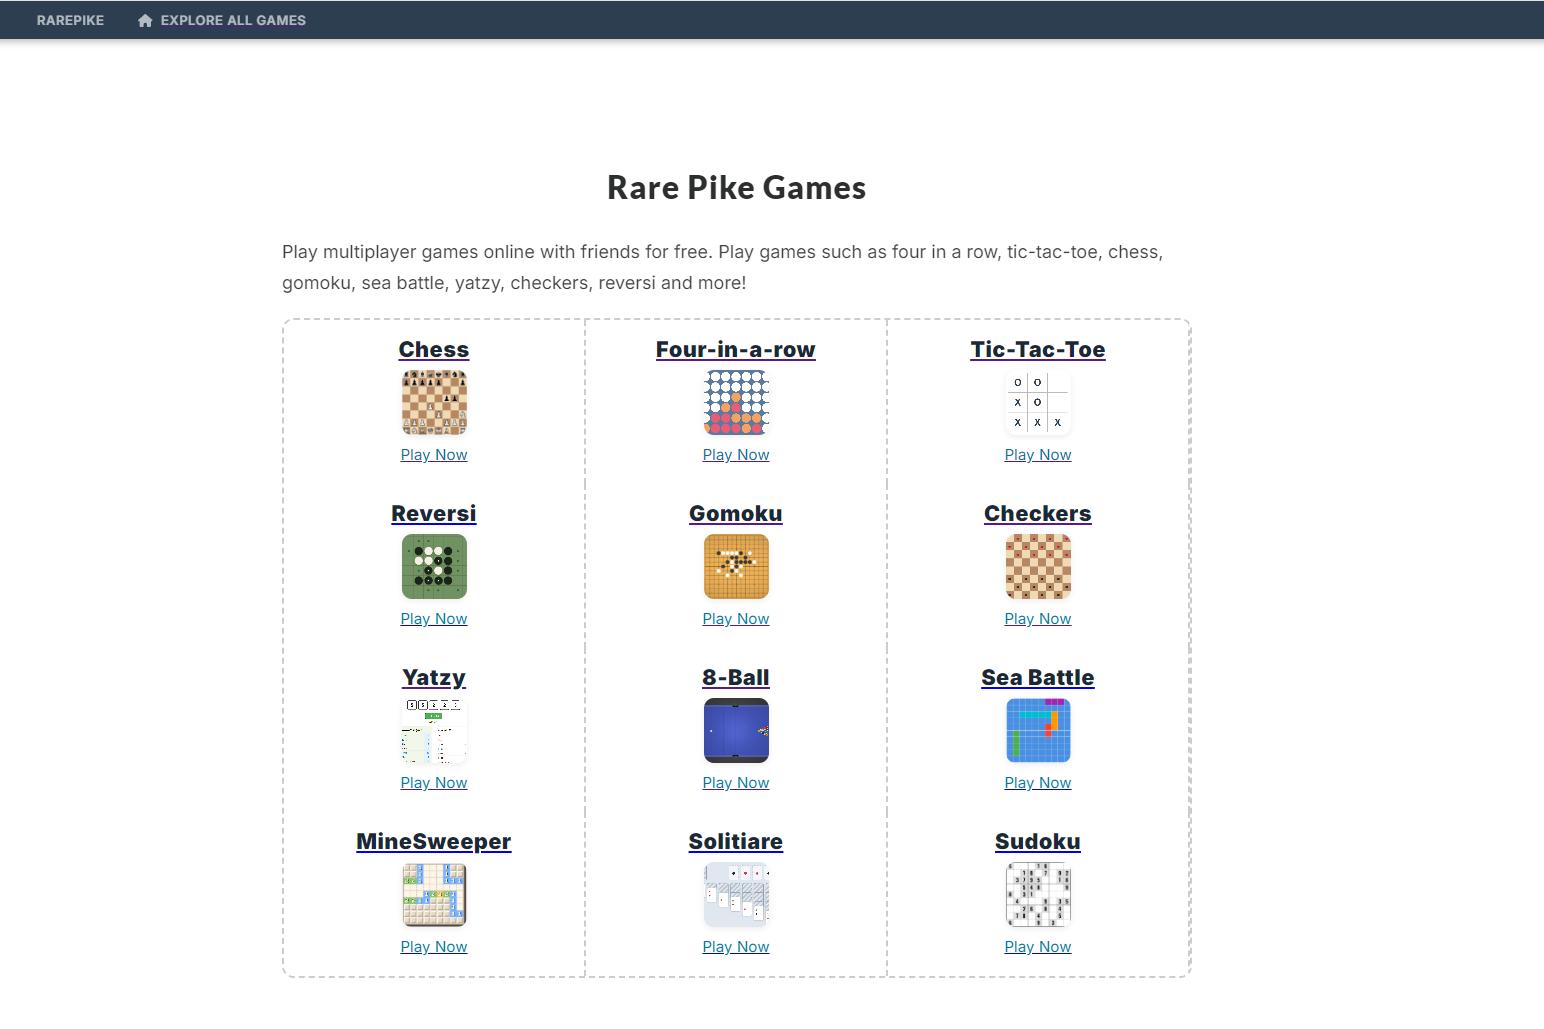This screenshot has height=1029, width=1544.
Task: Click Play Now under Chess
Action: click(x=434, y=455)
